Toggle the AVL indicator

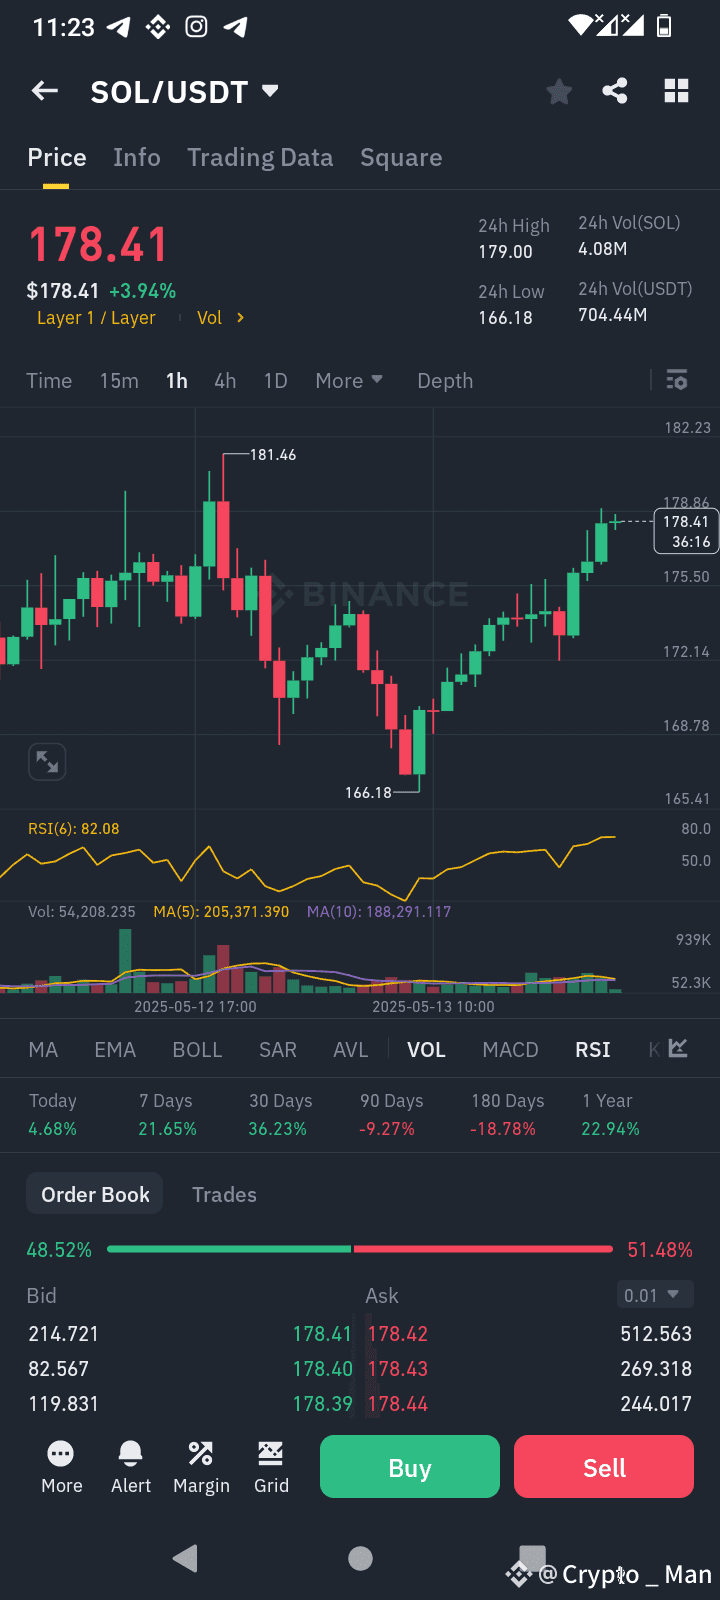coord(351,1050)
